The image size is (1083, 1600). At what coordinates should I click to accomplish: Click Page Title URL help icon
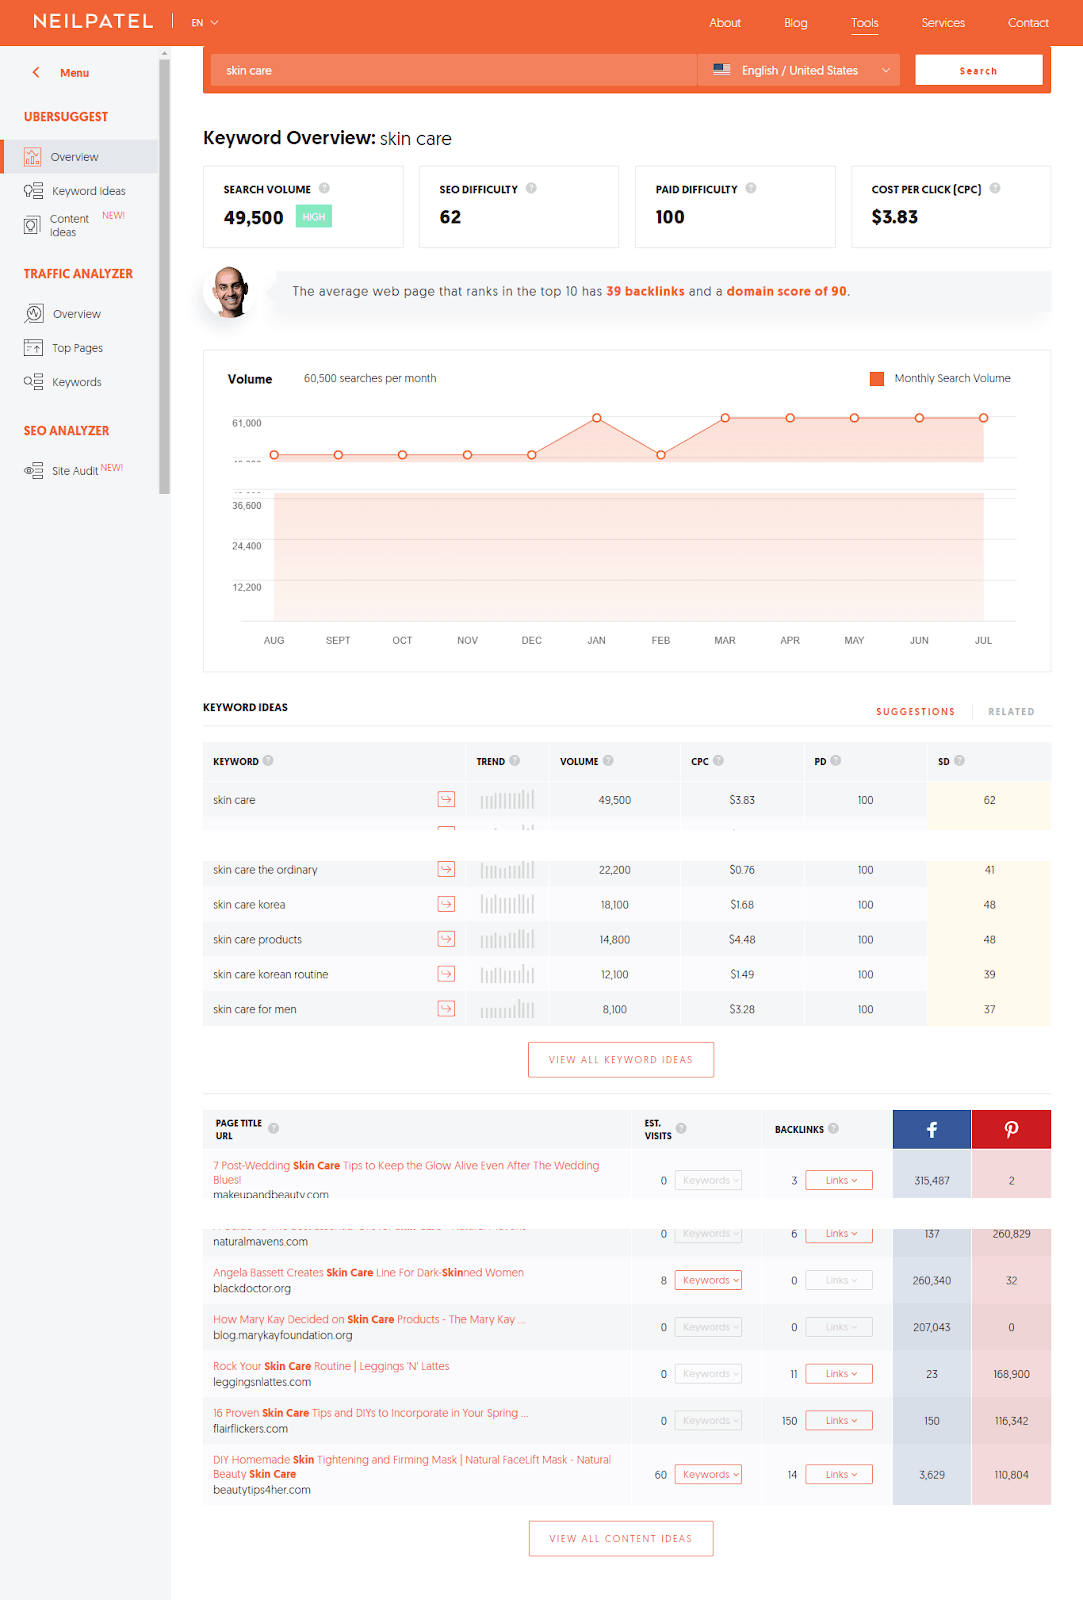click(x=274, y=1128)
